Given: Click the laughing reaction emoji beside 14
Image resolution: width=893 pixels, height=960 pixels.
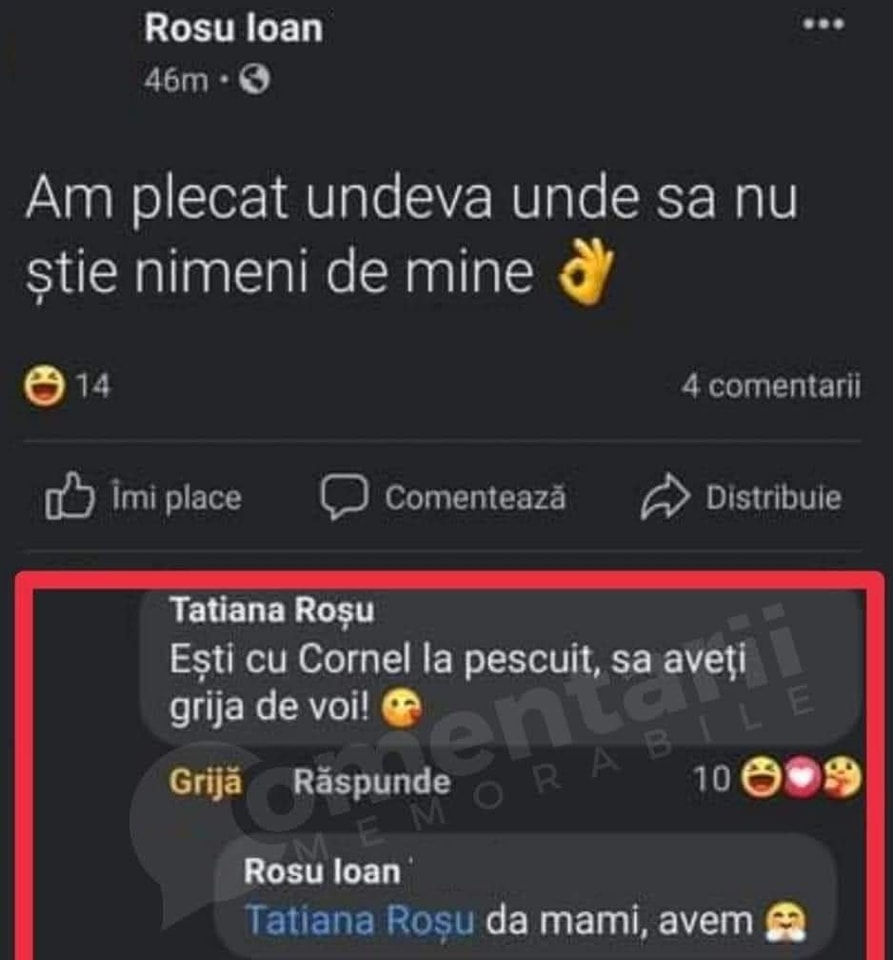Looking at the screenshot, I should point(45,386).
